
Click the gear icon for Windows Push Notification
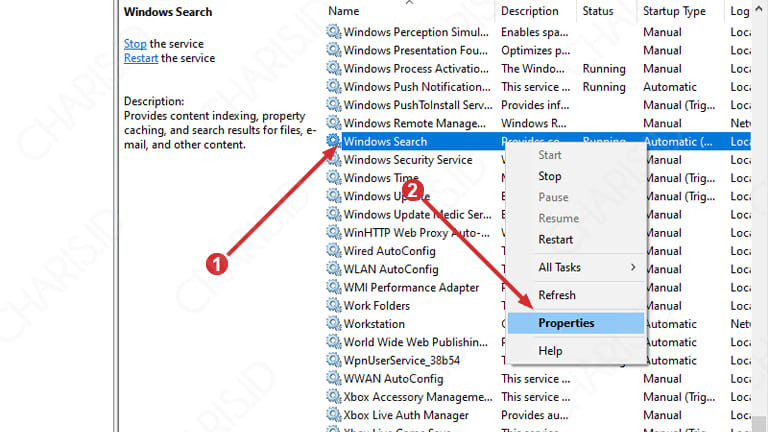334,87
